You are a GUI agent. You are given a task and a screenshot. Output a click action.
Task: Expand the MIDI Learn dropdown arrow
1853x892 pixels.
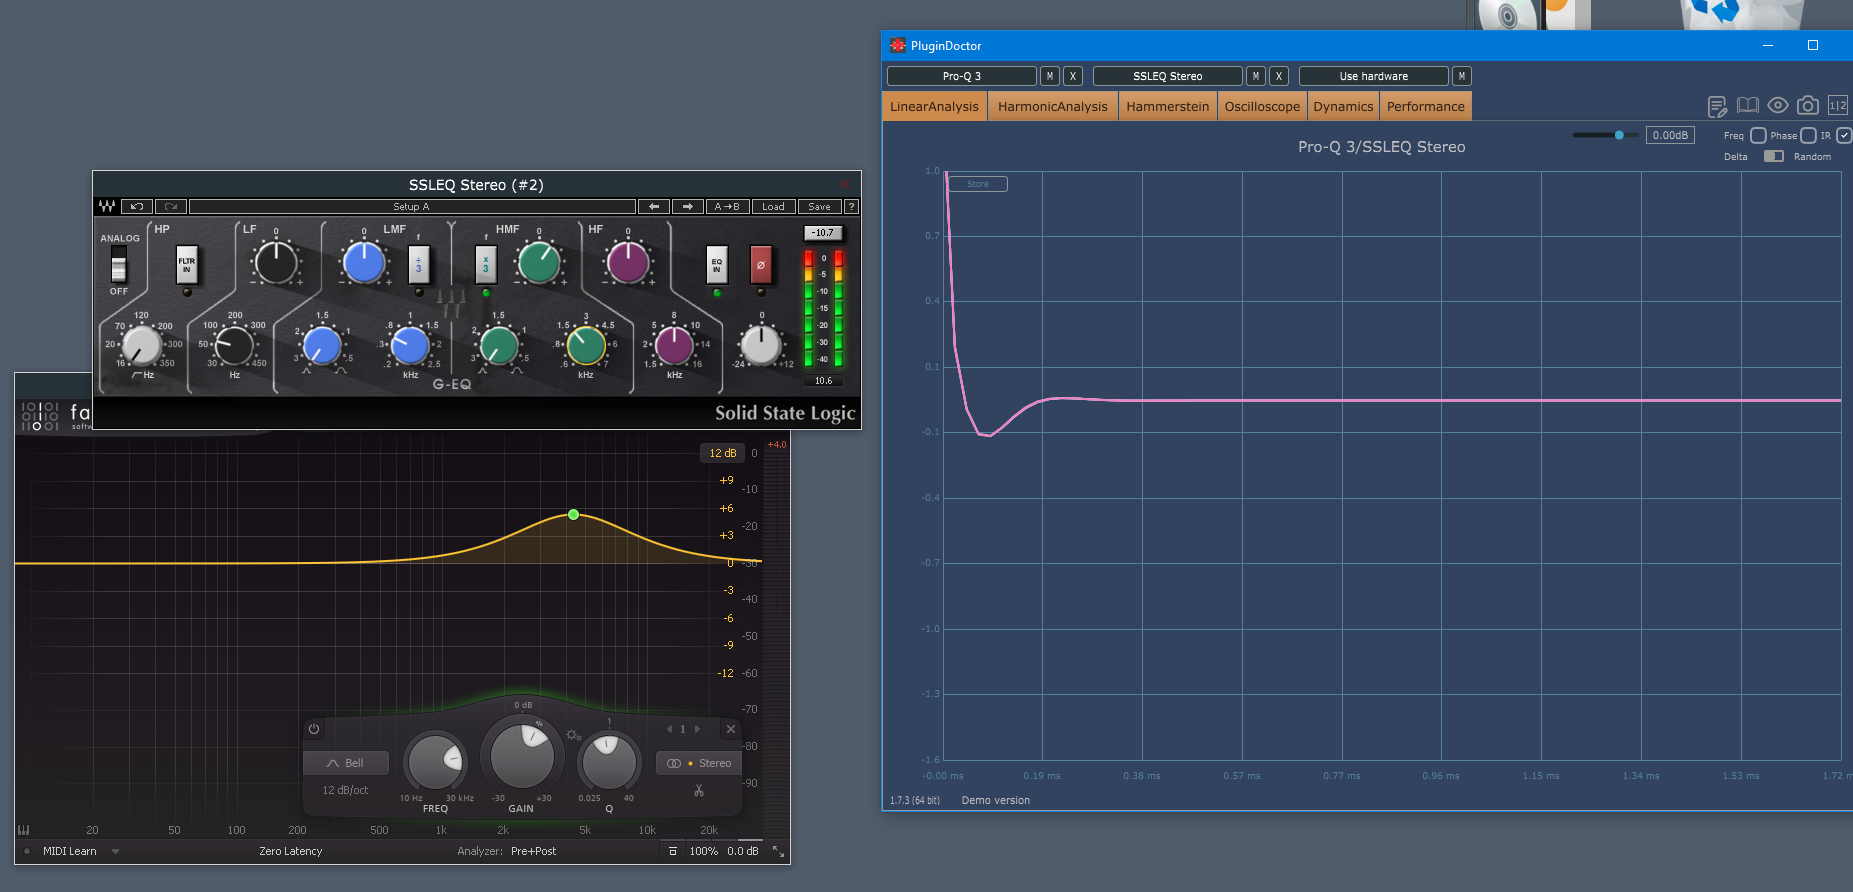pos(115,852)
